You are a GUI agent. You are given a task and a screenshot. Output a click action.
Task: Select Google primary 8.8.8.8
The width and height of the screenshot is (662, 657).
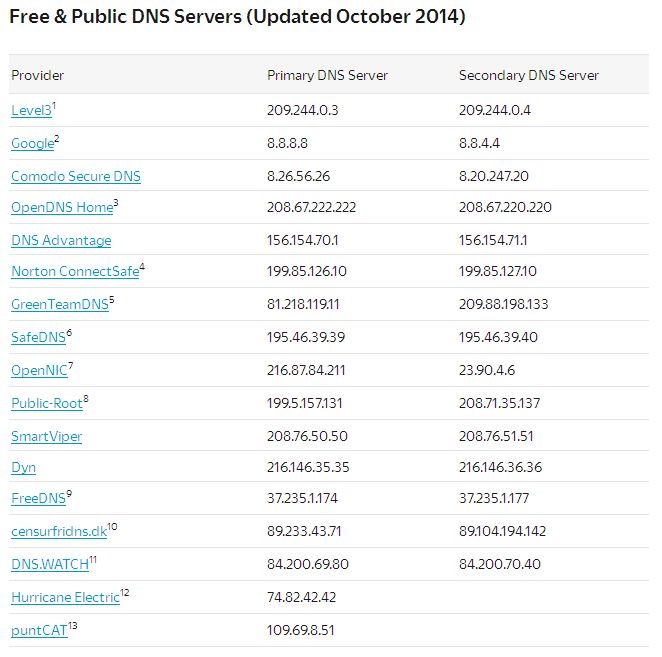pyautogui.click(x=287, y=143)
